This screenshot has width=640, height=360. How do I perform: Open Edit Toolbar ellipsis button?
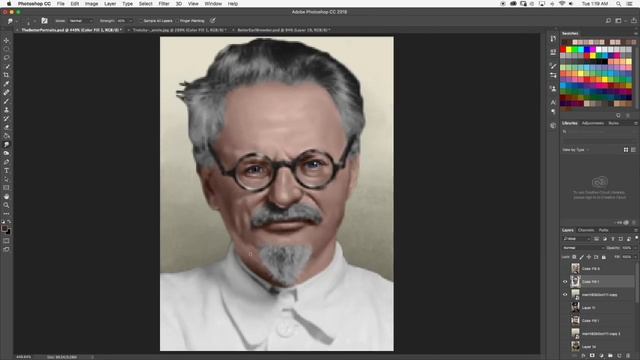coord(6,213)
